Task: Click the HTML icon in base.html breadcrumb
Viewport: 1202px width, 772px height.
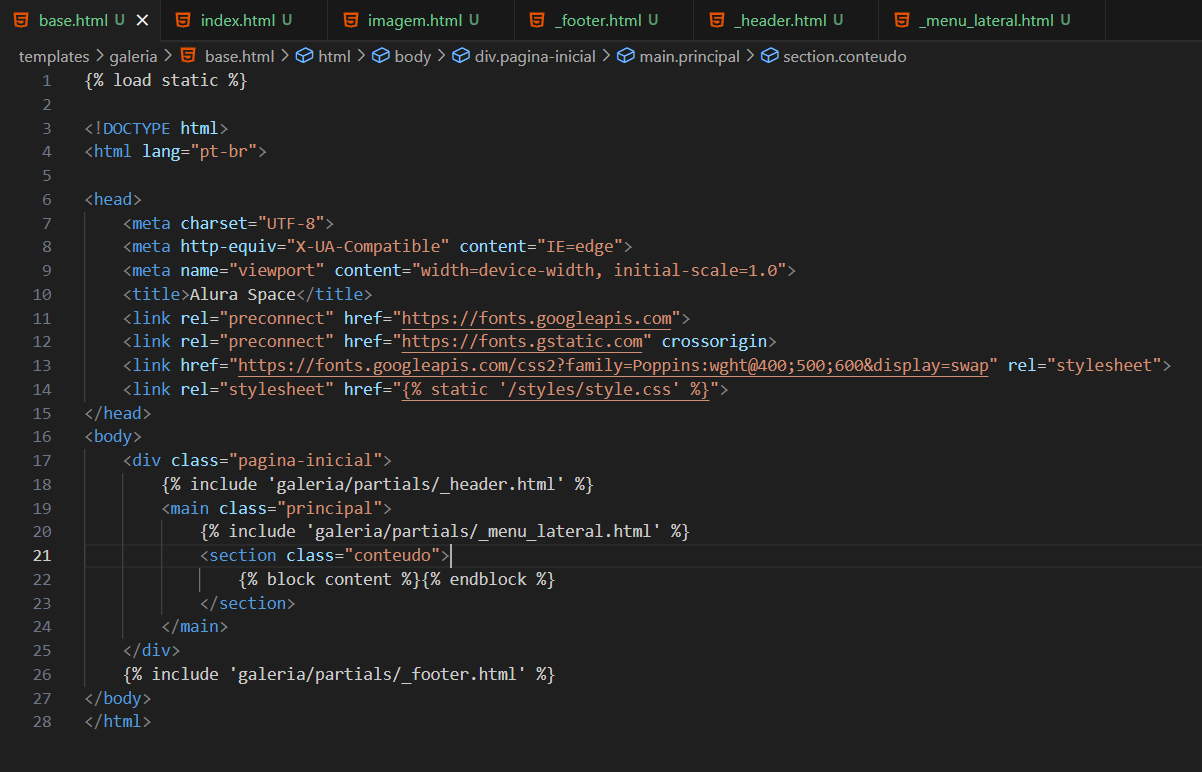Action: coord(186,57)
